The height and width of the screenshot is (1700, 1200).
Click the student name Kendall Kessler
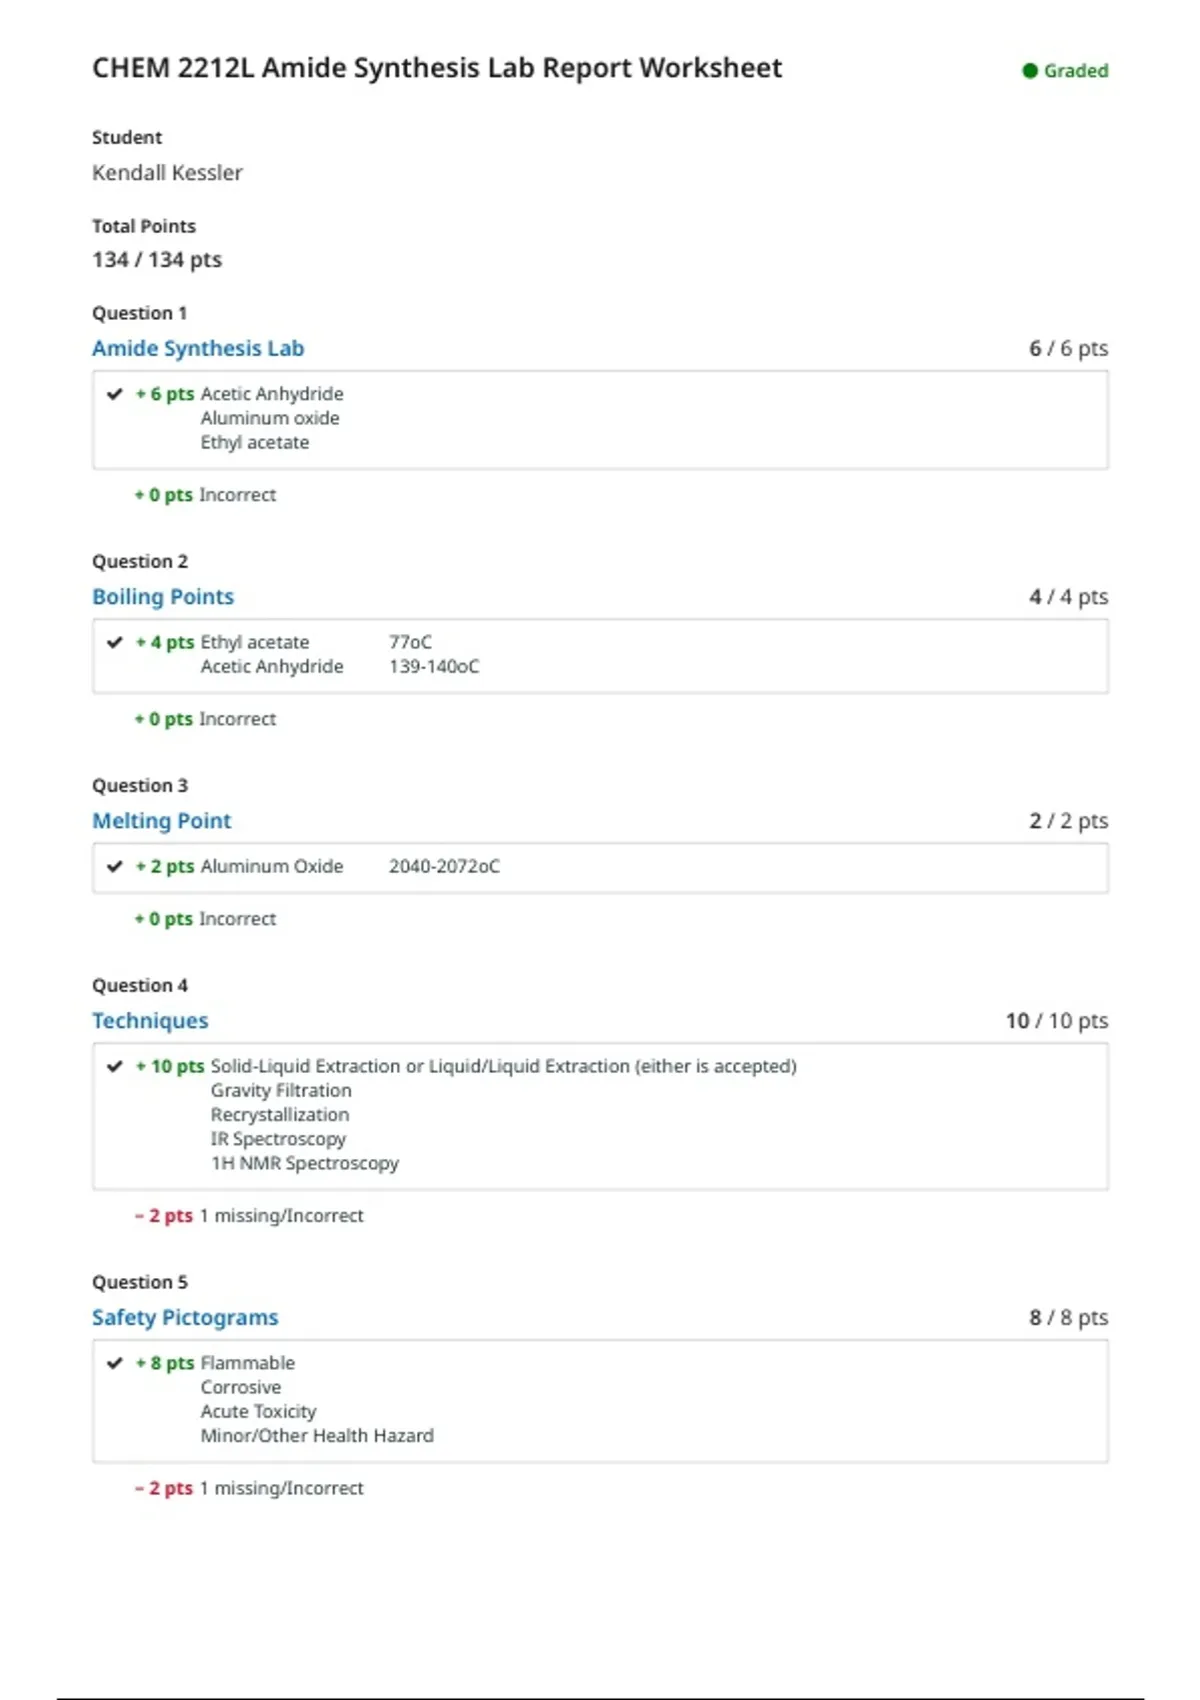click(x=167, y=173)
